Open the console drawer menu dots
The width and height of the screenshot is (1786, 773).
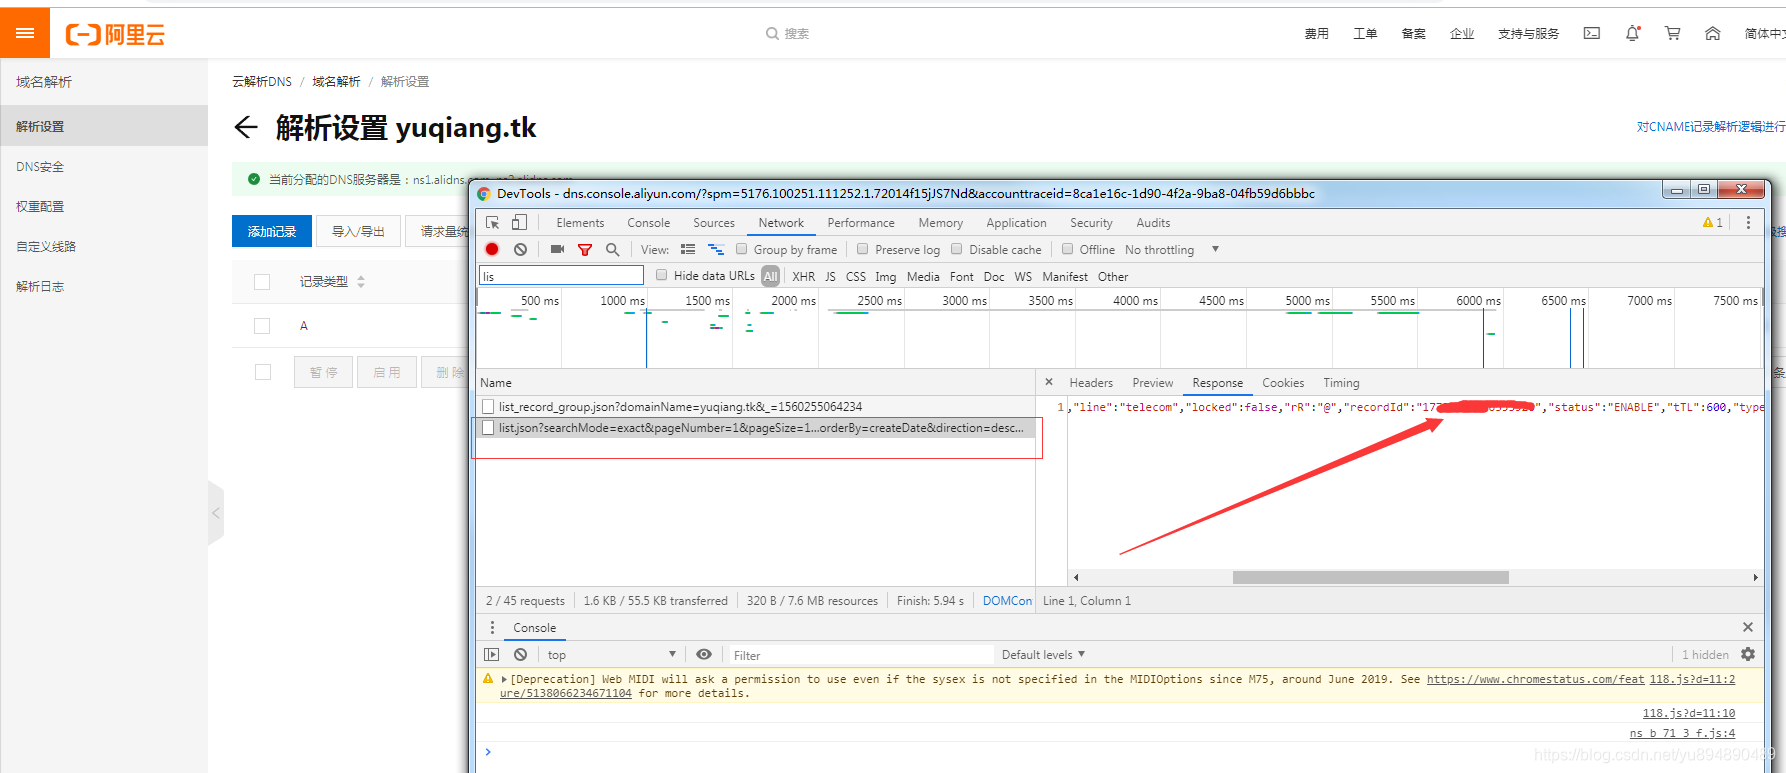[x=492, y=627]
